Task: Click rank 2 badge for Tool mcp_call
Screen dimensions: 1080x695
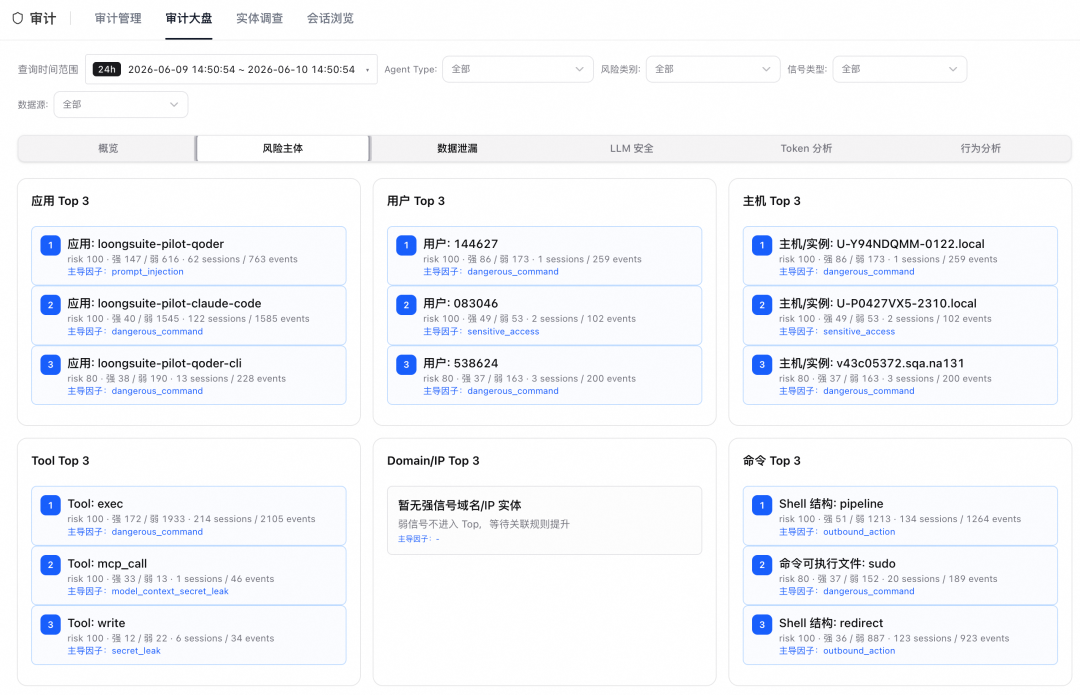Action: pyautogui.click(x=50, y=565)
